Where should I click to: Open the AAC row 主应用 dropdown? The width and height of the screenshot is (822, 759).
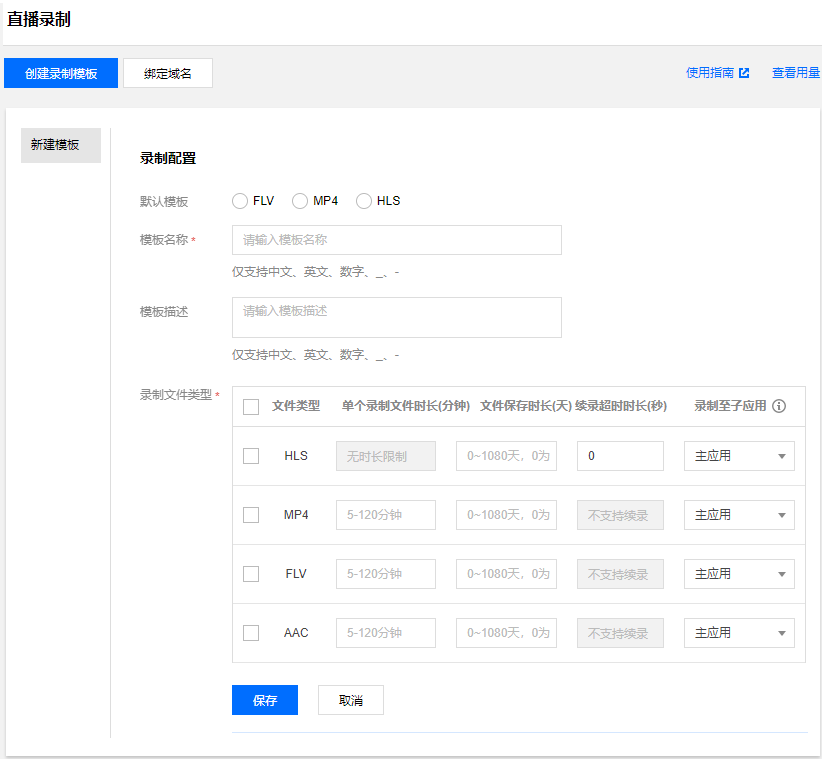pyautogui.click(x=739, y=633)
